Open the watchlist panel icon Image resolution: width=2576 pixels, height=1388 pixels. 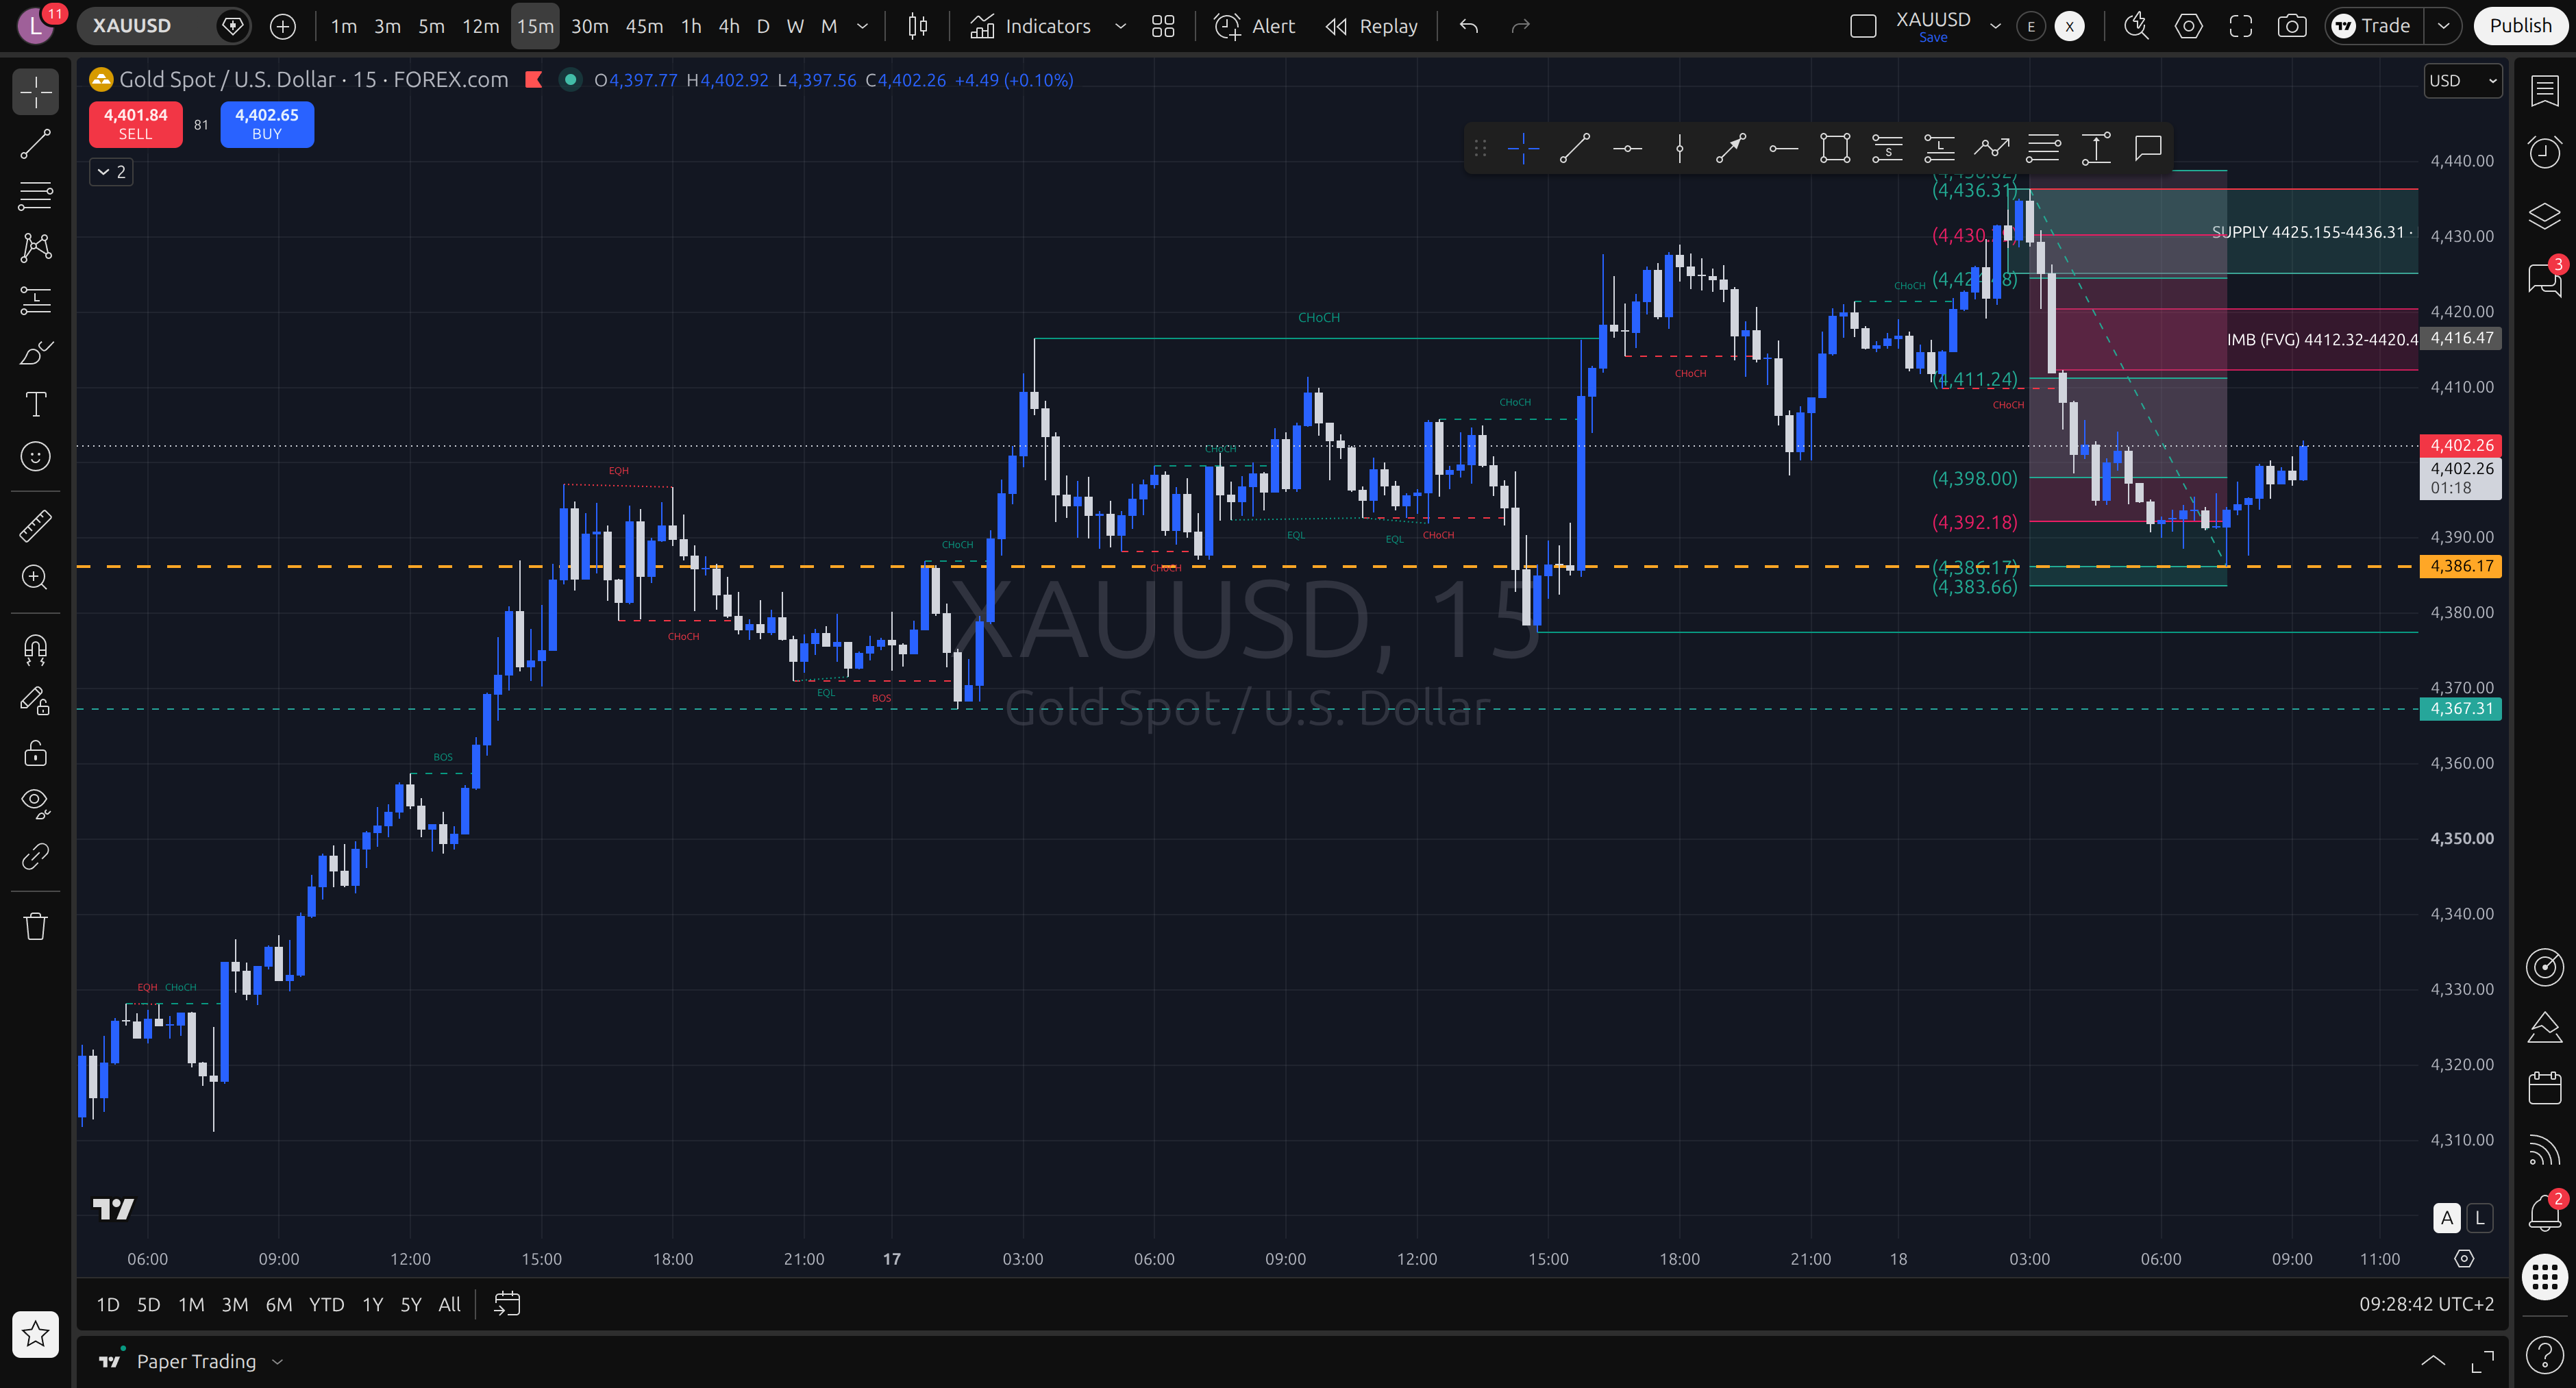pyautogui.click(x=2545, y=91)
